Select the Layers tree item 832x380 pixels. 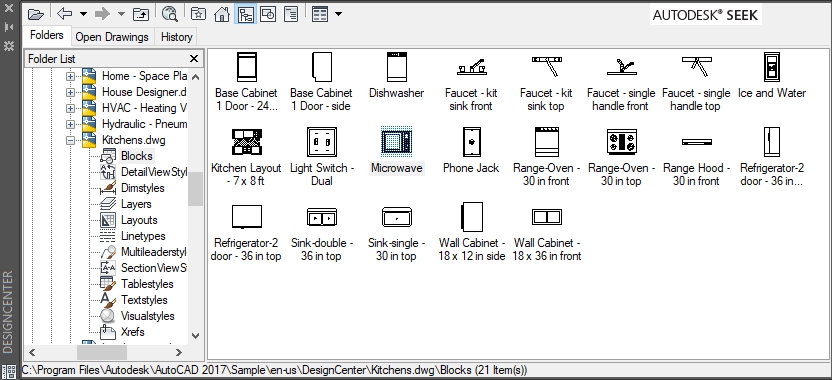tap(136, 204)
